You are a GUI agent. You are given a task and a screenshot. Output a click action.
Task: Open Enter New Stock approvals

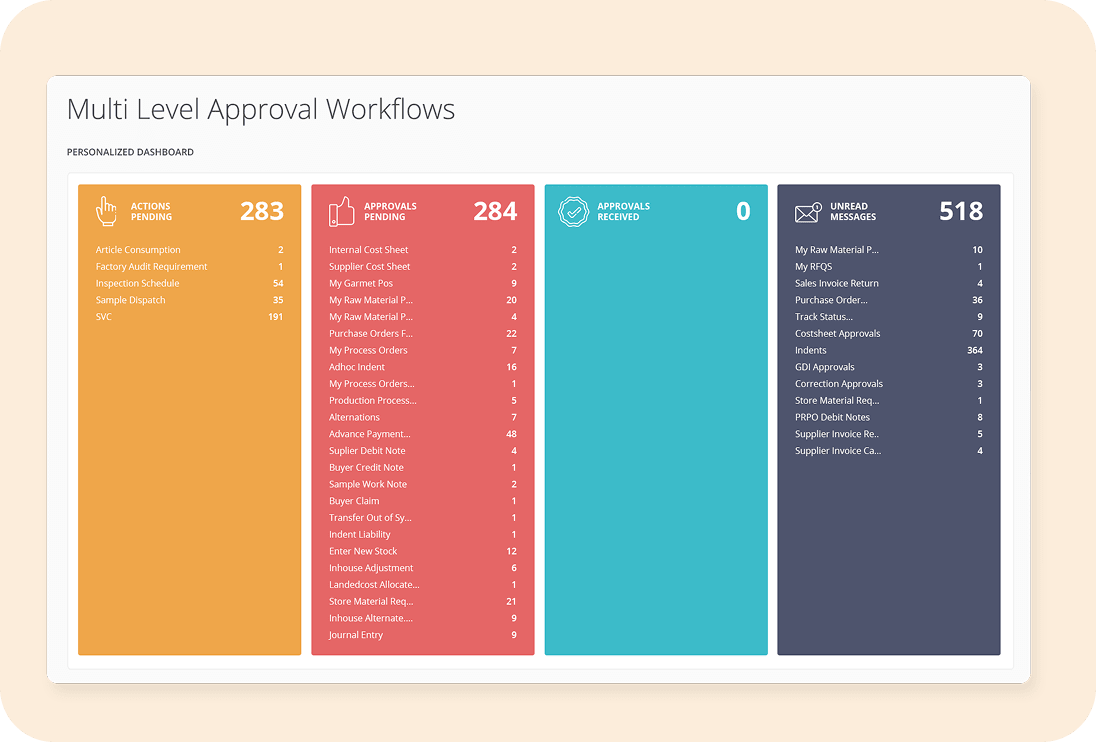pos(363,551)
